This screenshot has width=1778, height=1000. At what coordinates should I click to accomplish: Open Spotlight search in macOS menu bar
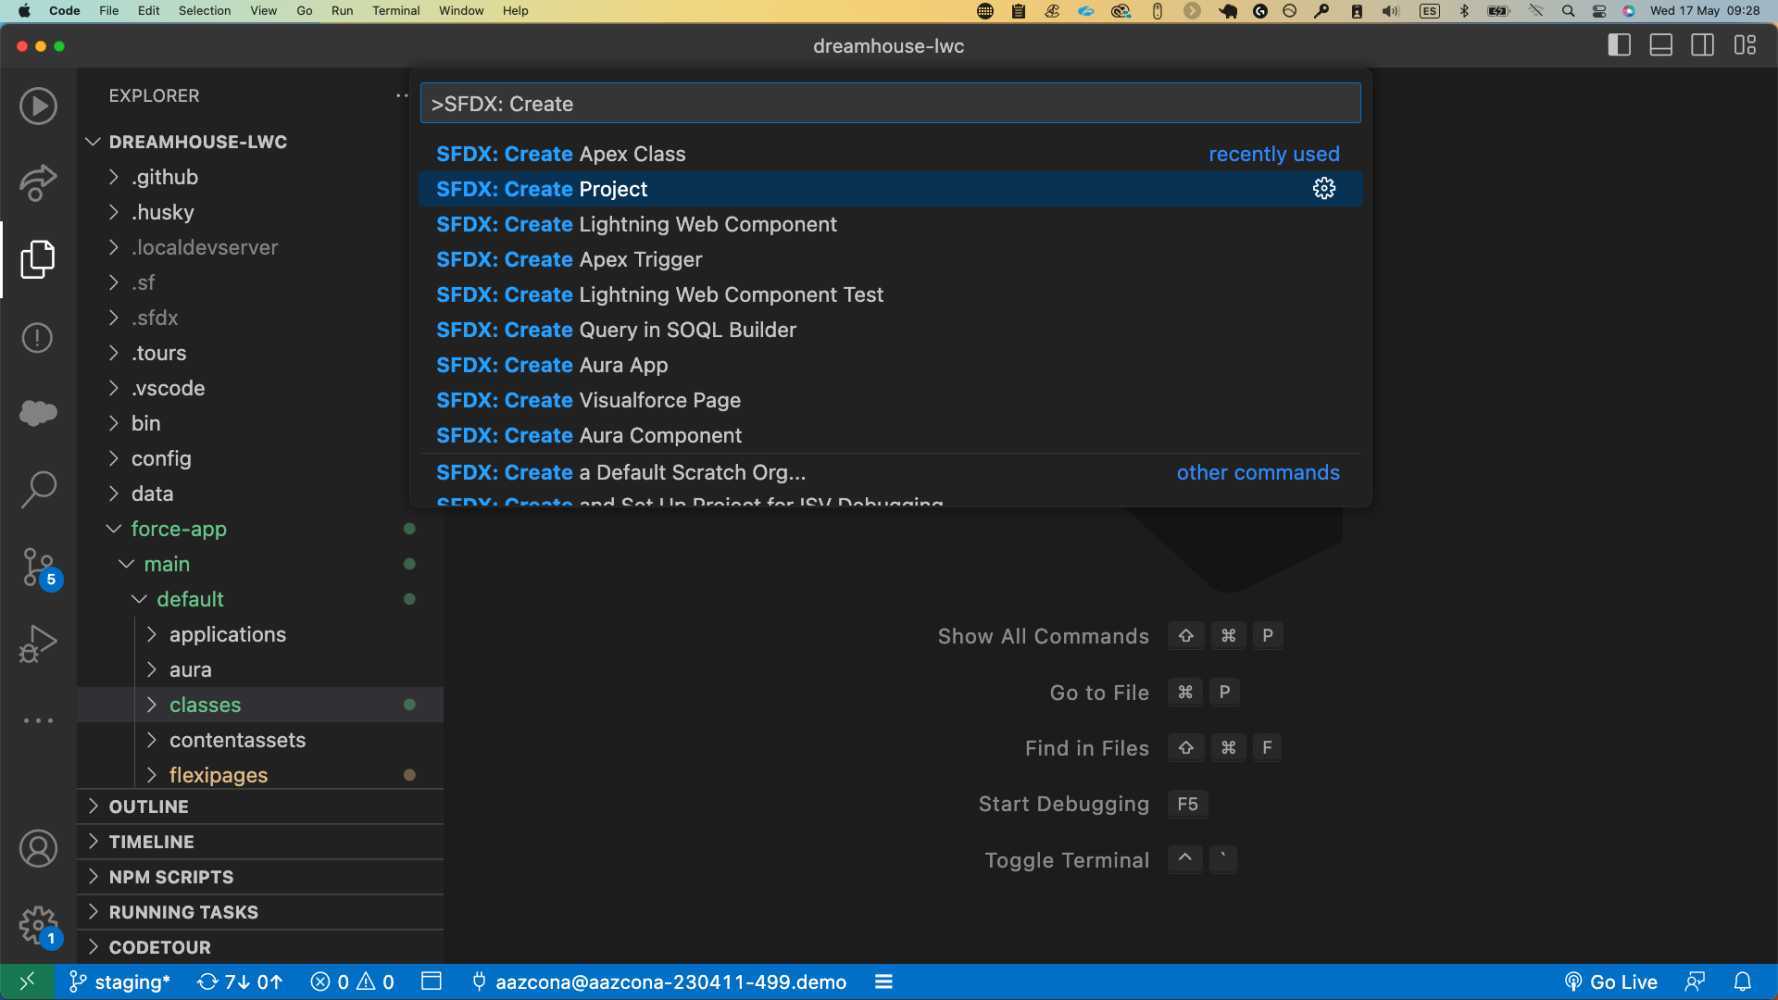point(1568,11)
